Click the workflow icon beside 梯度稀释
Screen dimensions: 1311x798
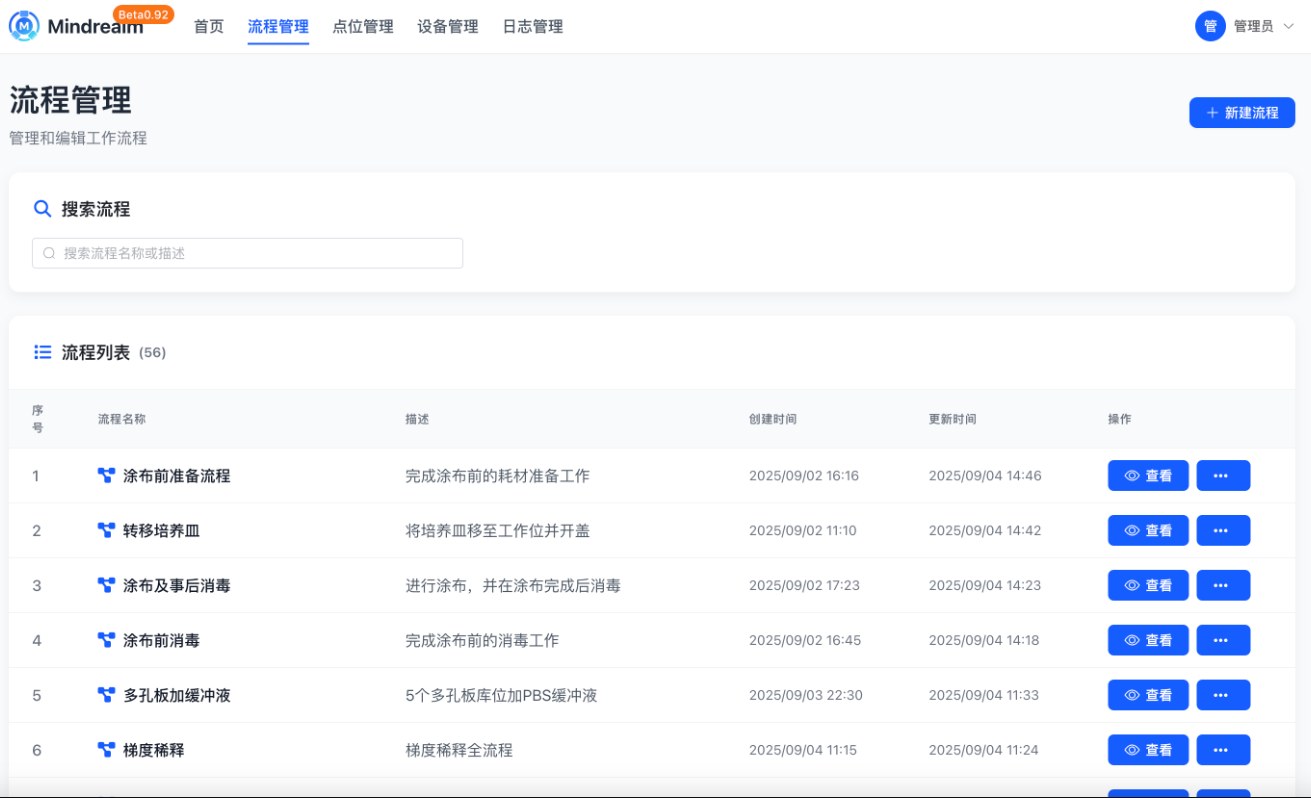pyautogui.click(x=106, y=749)
